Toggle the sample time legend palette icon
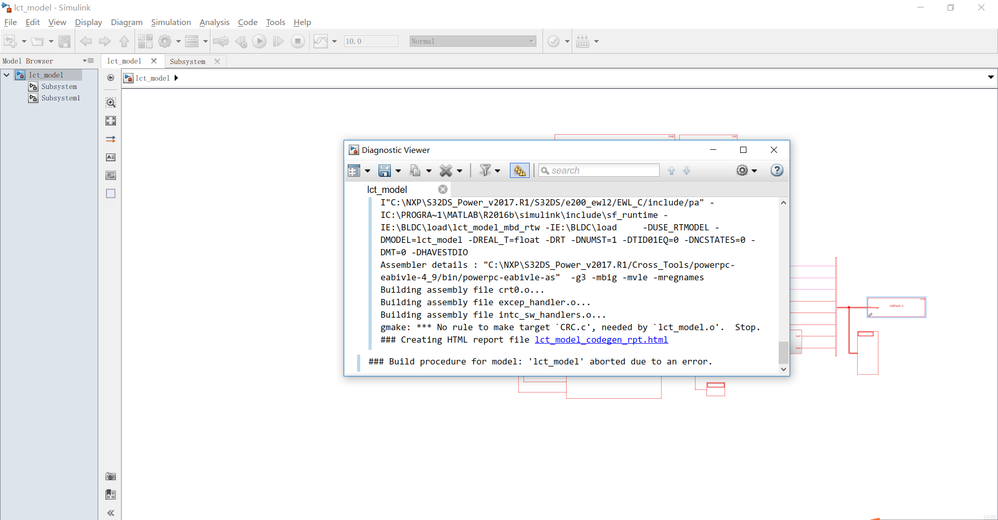Image resolution: width=998 pixels, height=520 pixels. click(x=111, y=139)
